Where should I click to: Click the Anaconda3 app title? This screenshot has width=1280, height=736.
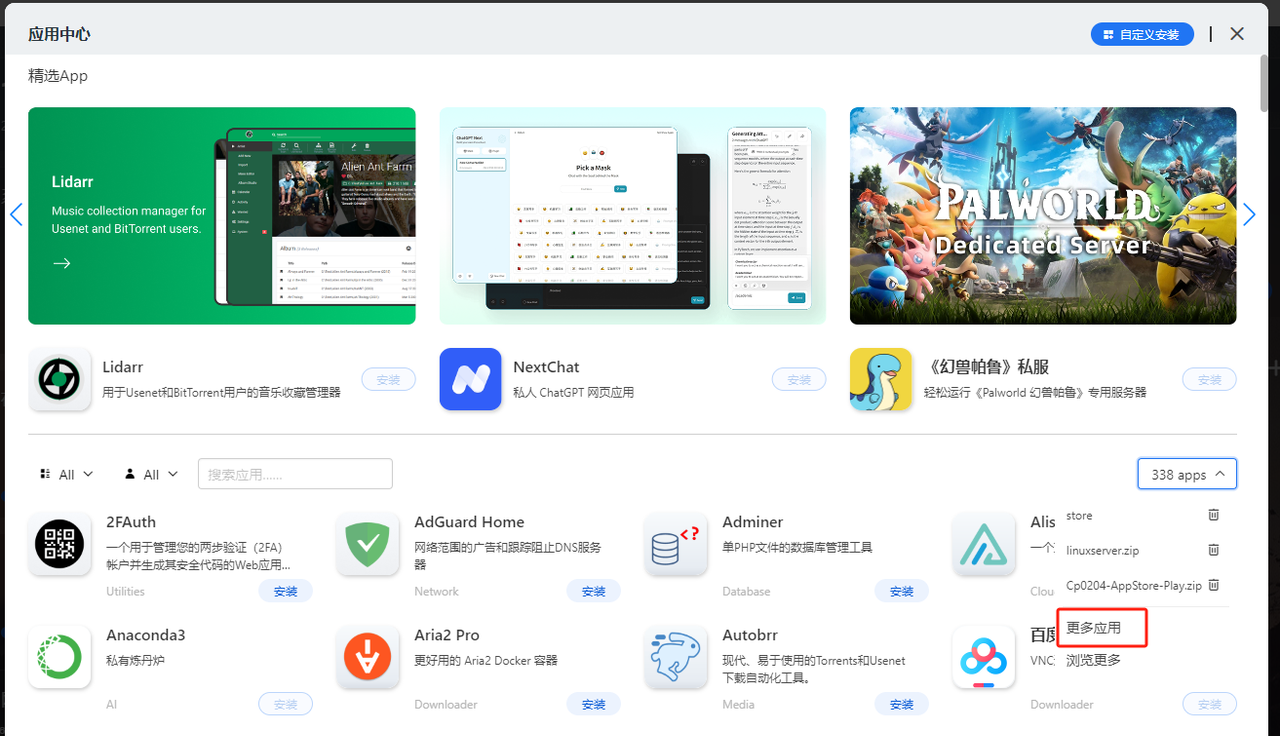coord(146,635)
